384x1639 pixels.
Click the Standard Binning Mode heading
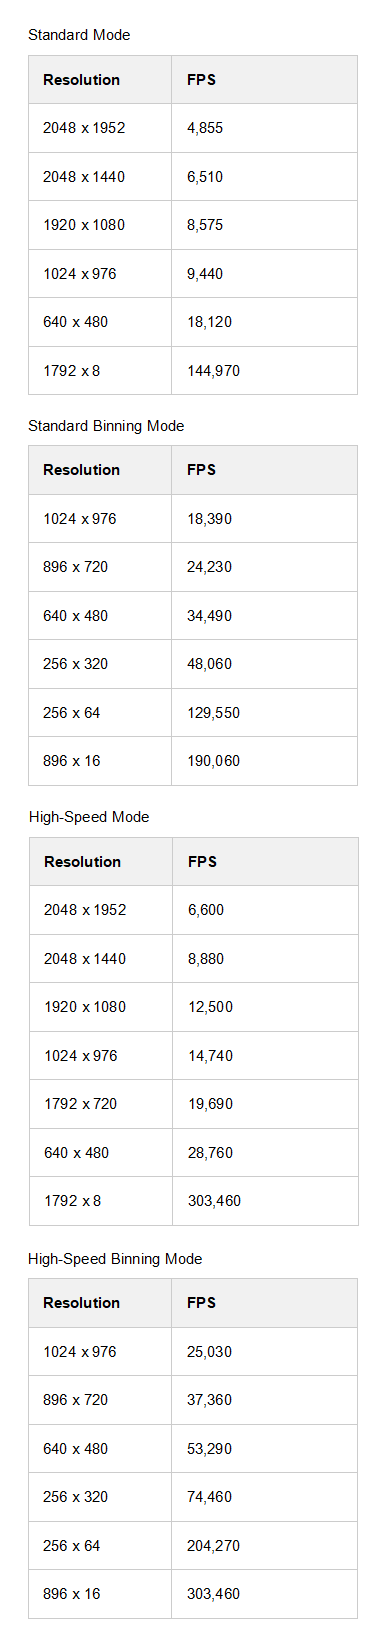106,426
